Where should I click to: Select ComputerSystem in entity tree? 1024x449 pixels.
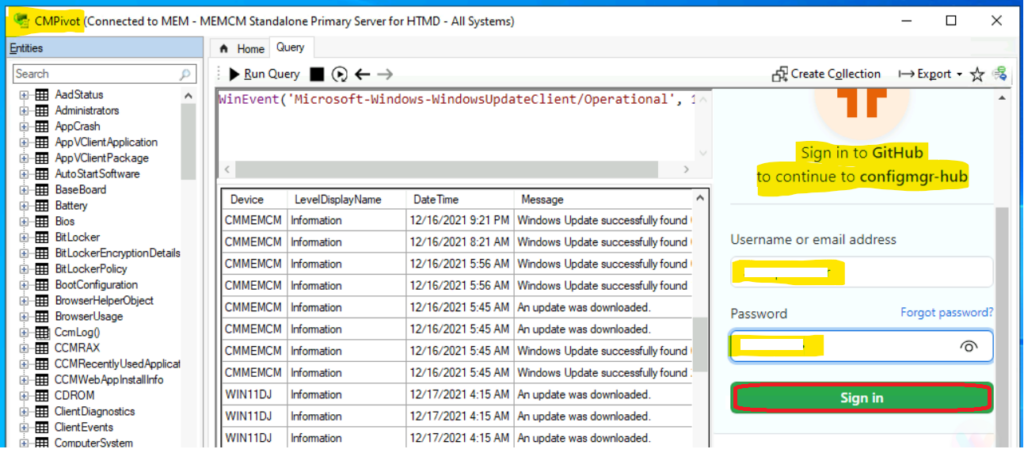coord(94,443)
